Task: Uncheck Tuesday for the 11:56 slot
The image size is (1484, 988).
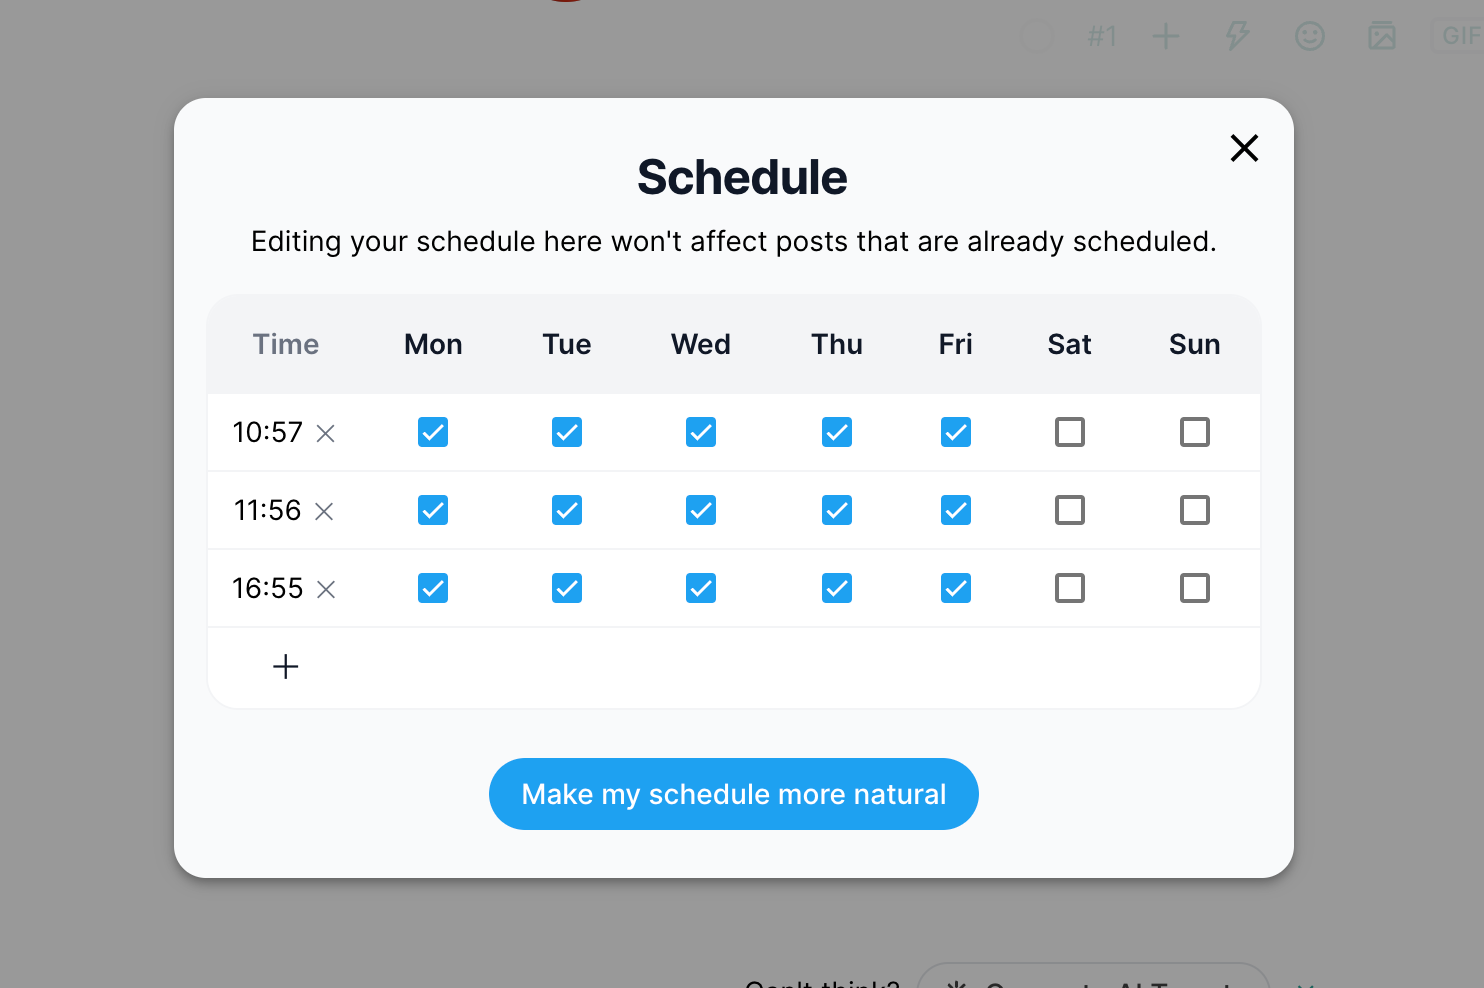Action: point(567,510)
